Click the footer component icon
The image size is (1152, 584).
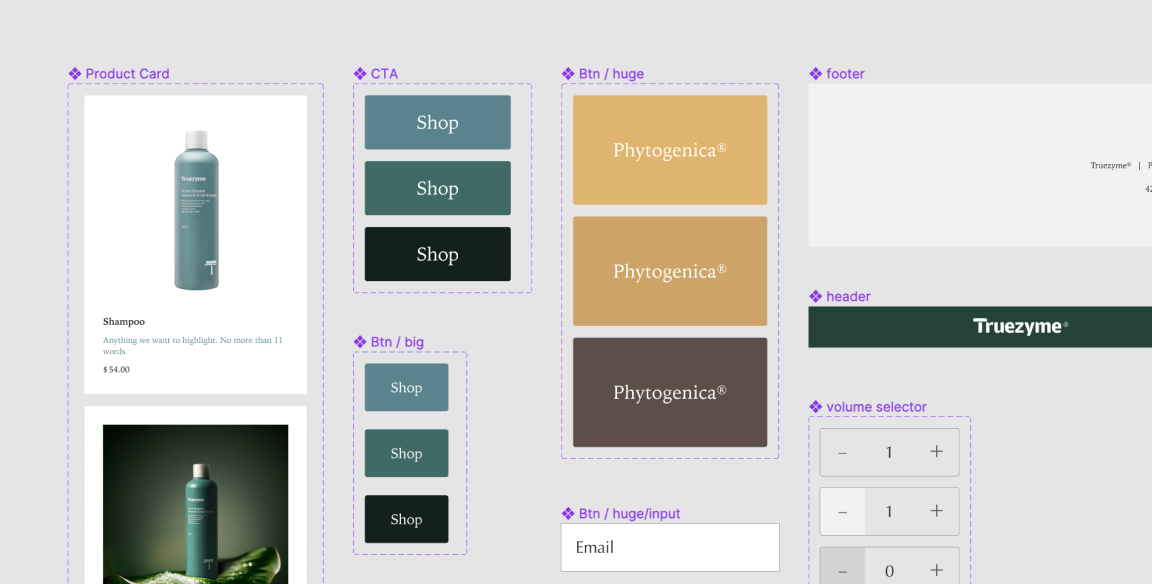[815, 73]
